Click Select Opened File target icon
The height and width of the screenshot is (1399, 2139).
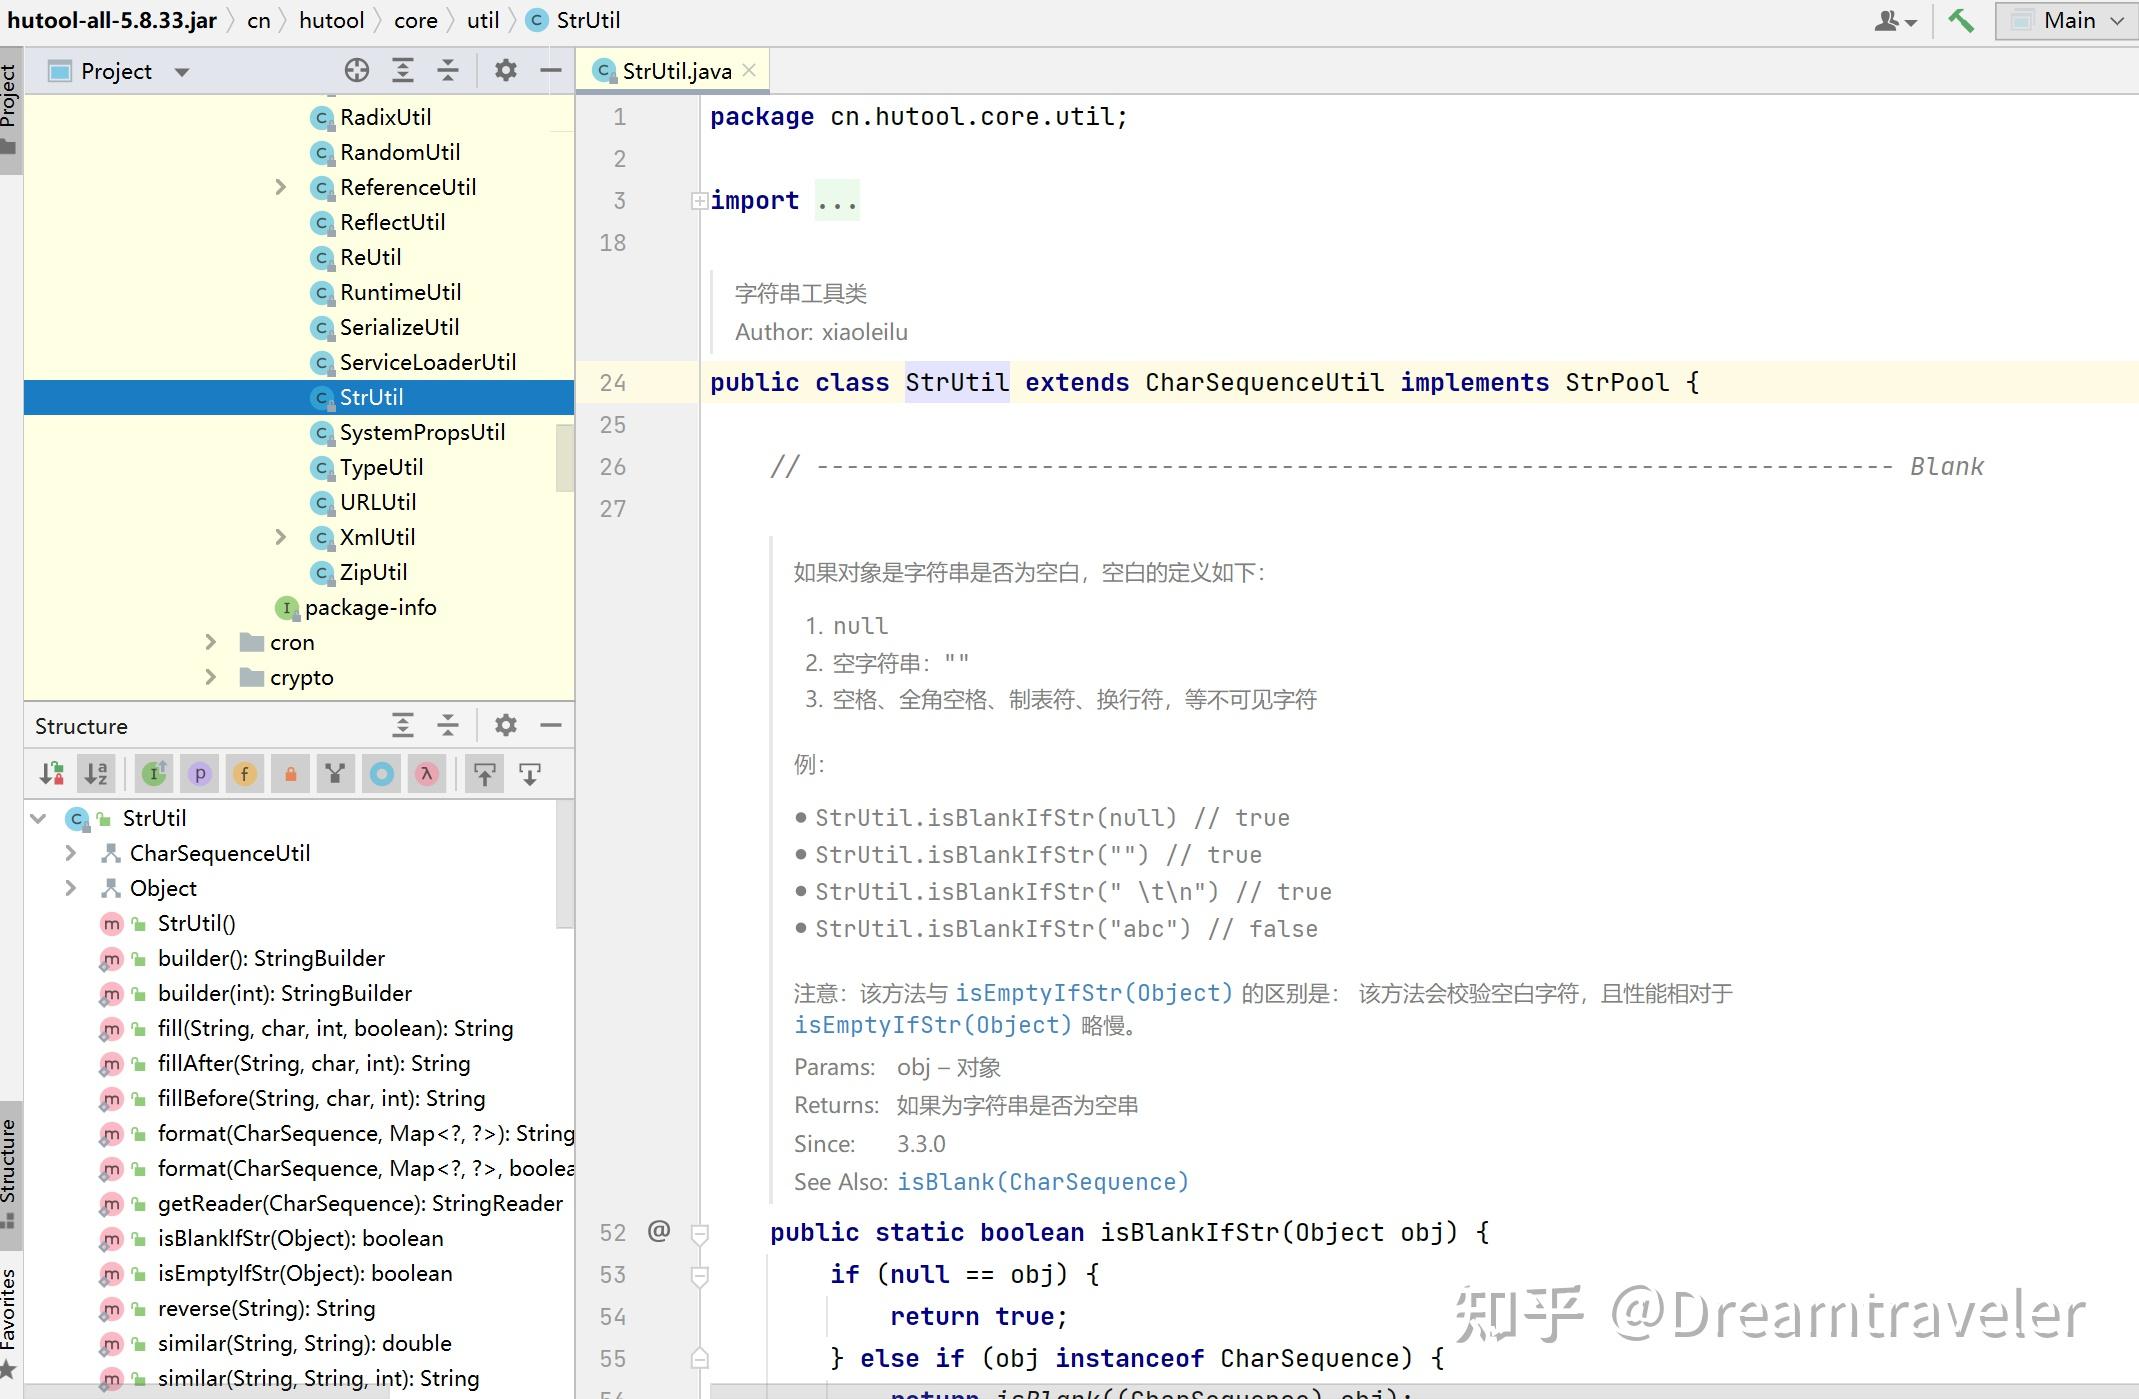pyautogui.click(x=357, y=70)
